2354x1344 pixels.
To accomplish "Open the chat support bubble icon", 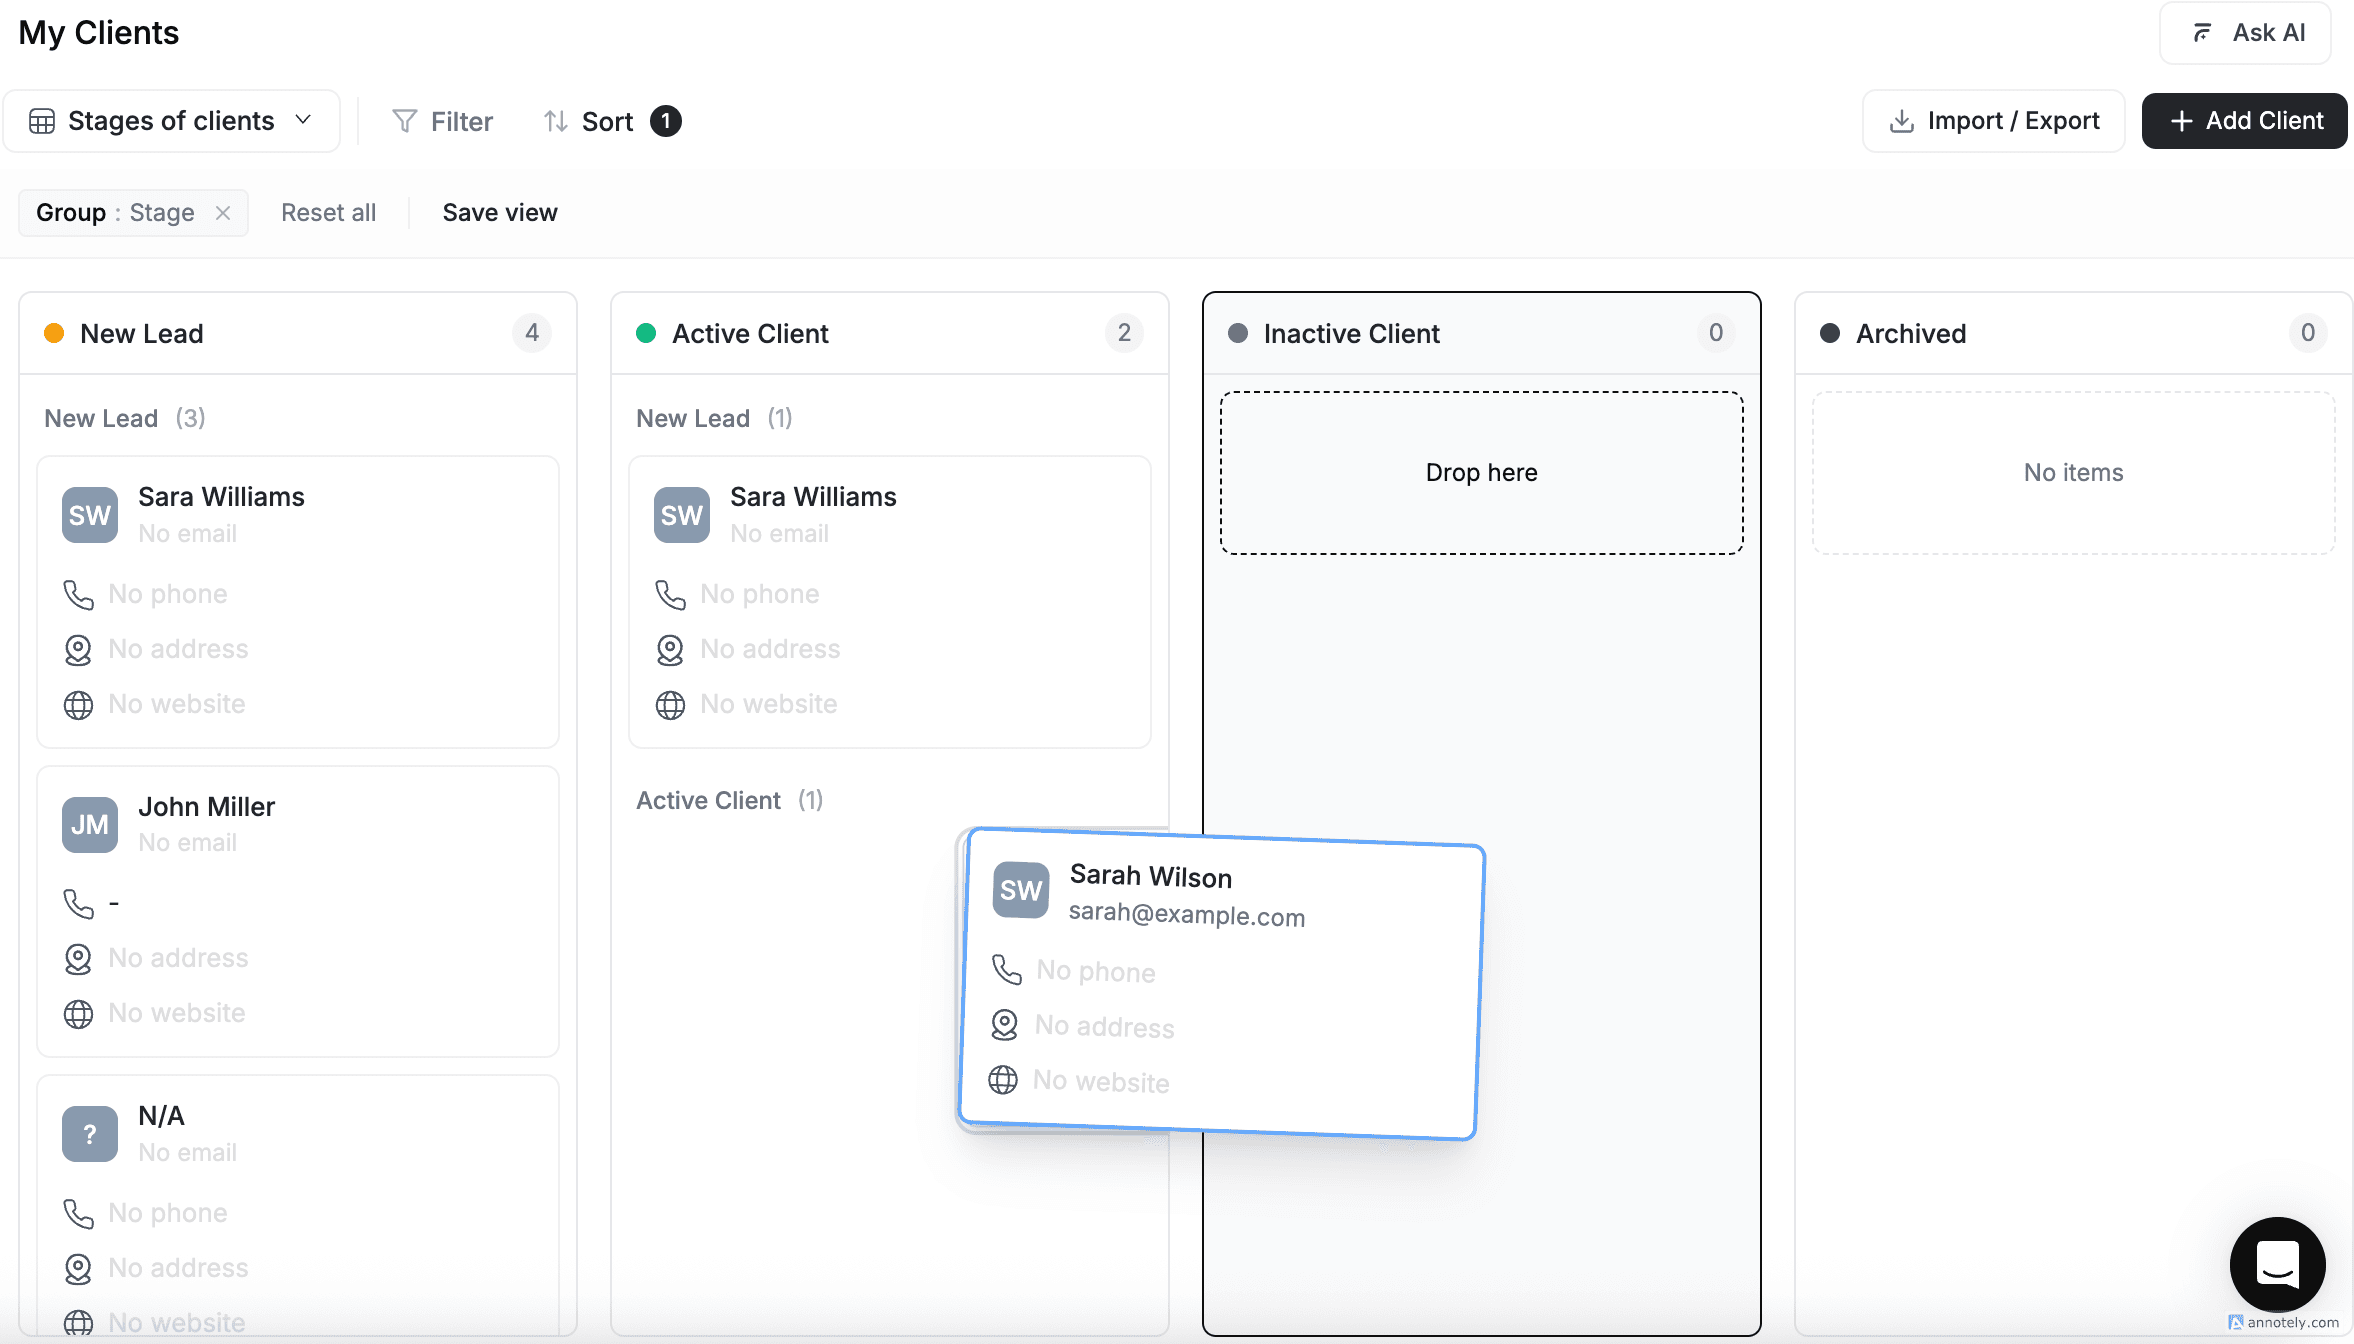I will [2277, 1264].
